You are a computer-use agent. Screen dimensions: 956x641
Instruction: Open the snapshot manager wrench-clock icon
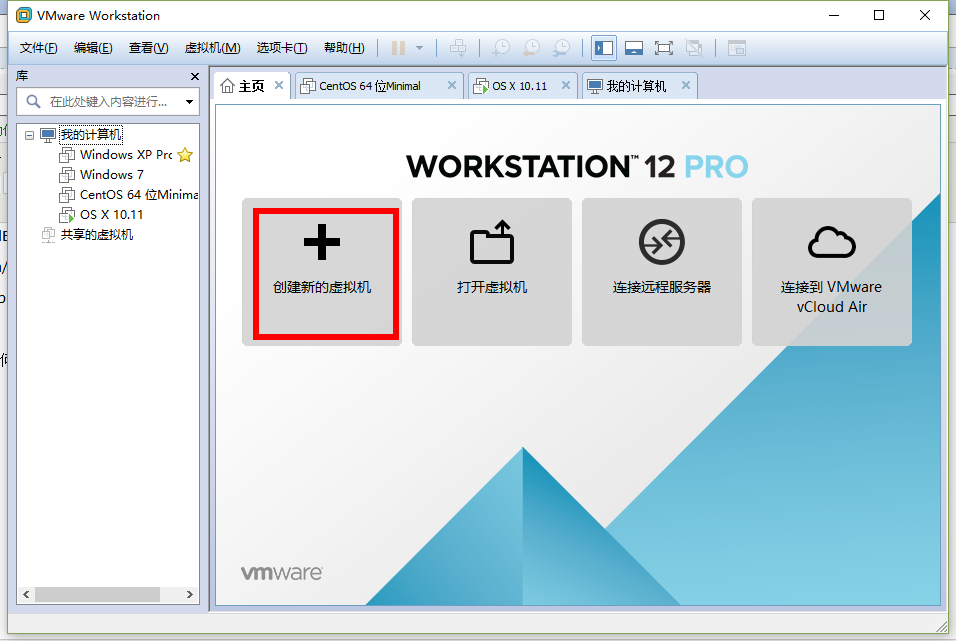(561, 48)
